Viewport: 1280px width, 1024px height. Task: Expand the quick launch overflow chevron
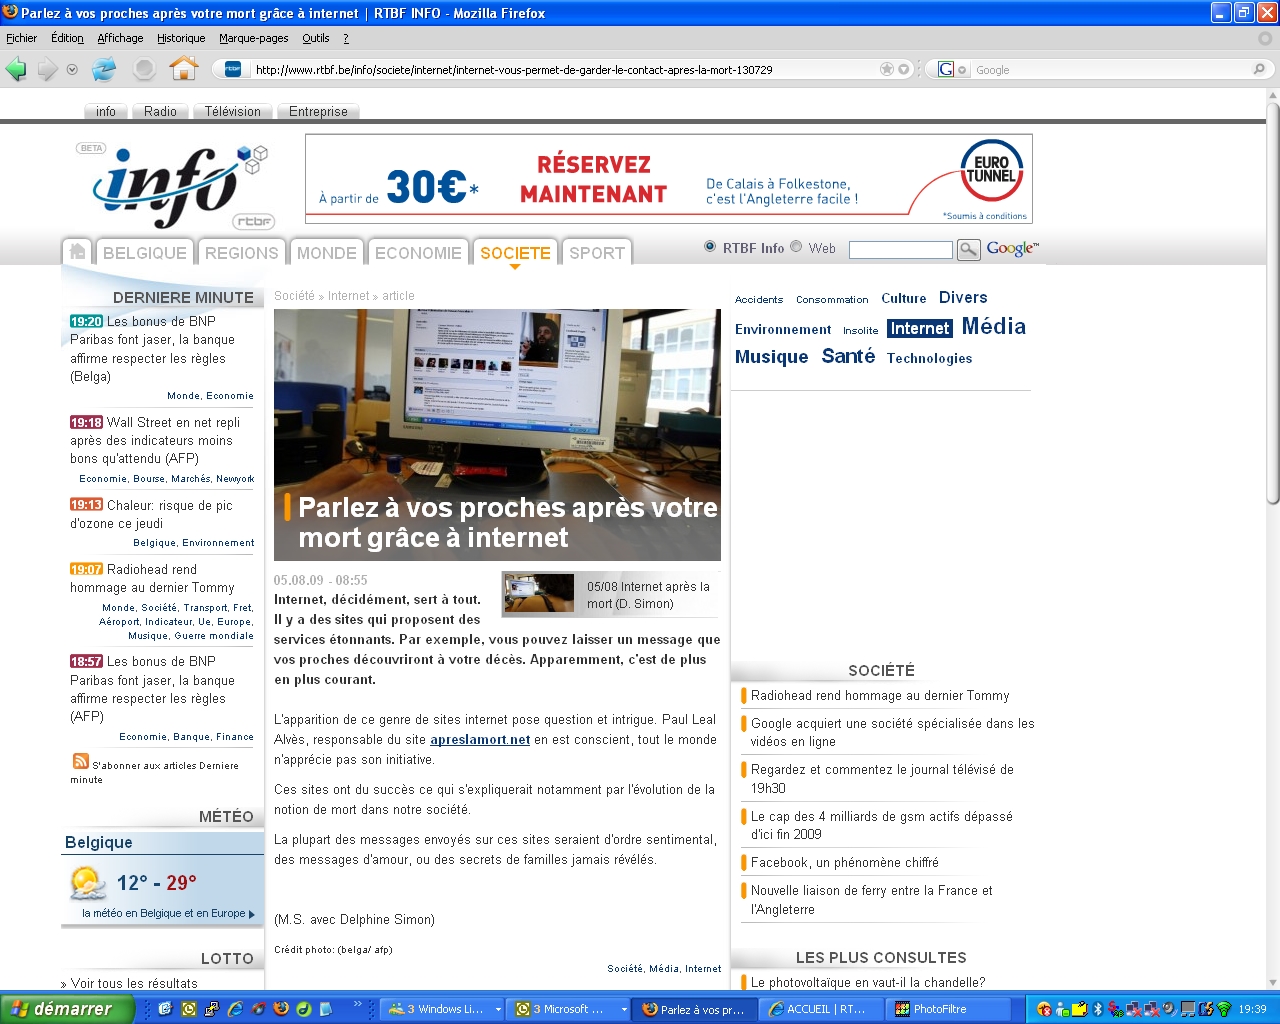(x=357, y=1004)
